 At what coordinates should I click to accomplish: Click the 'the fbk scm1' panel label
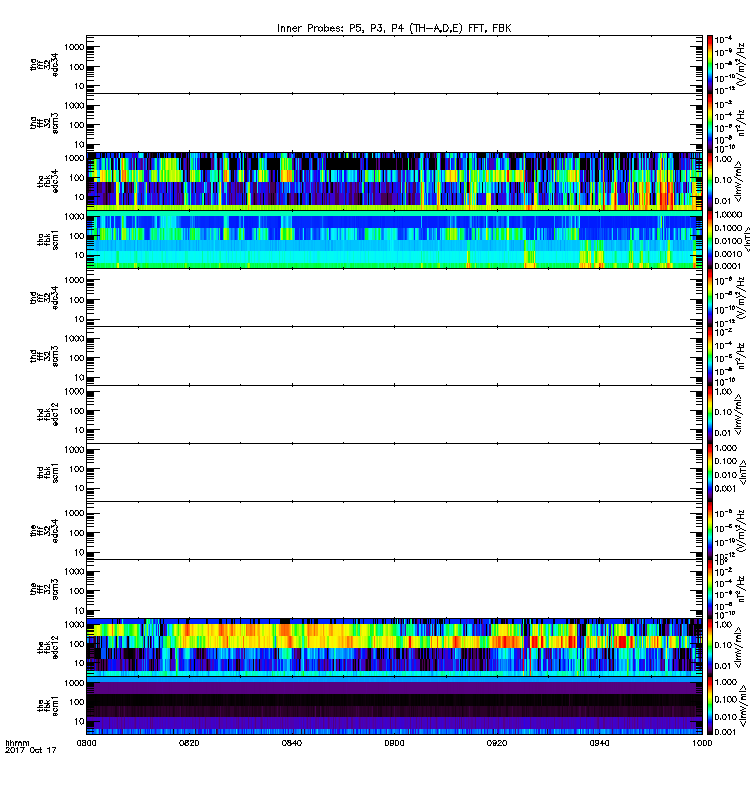(48, 706)
